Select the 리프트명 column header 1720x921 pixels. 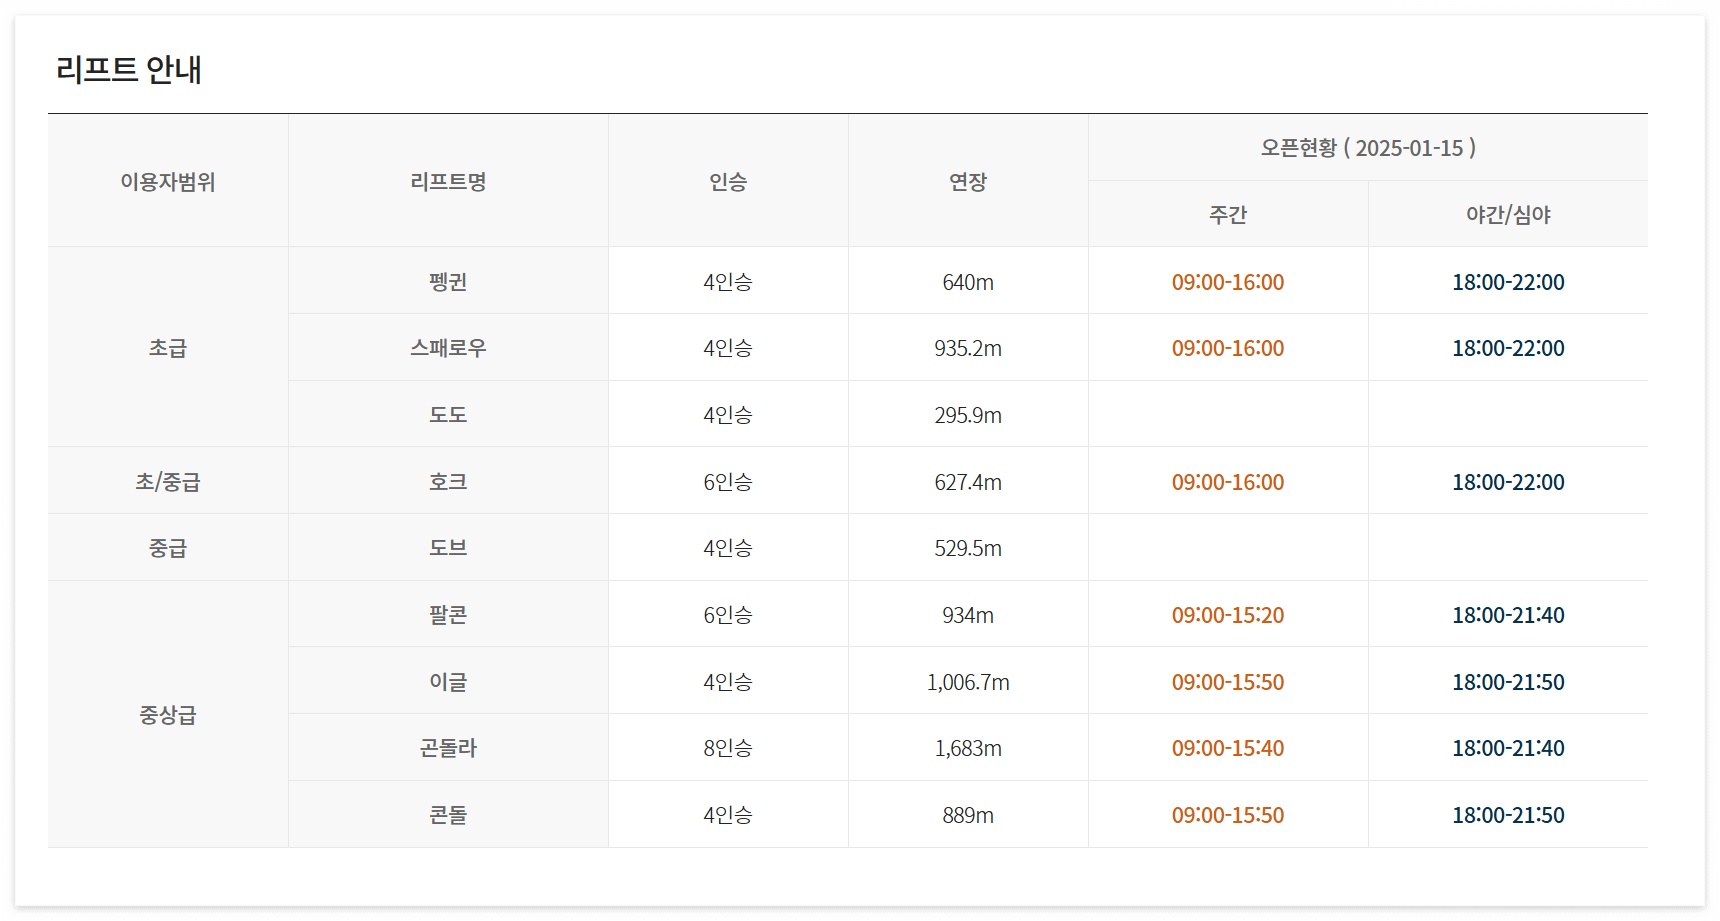point(447,181)
